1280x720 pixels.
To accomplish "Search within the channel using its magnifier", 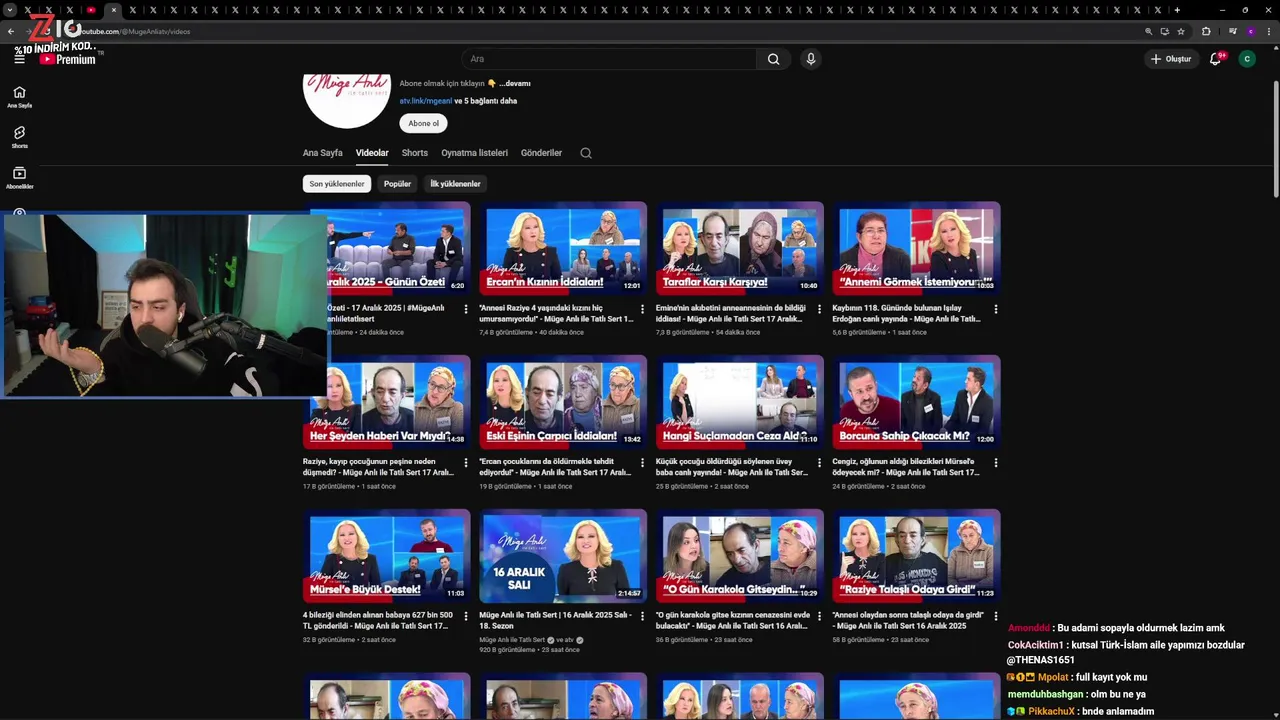I will tap(586, 153).
